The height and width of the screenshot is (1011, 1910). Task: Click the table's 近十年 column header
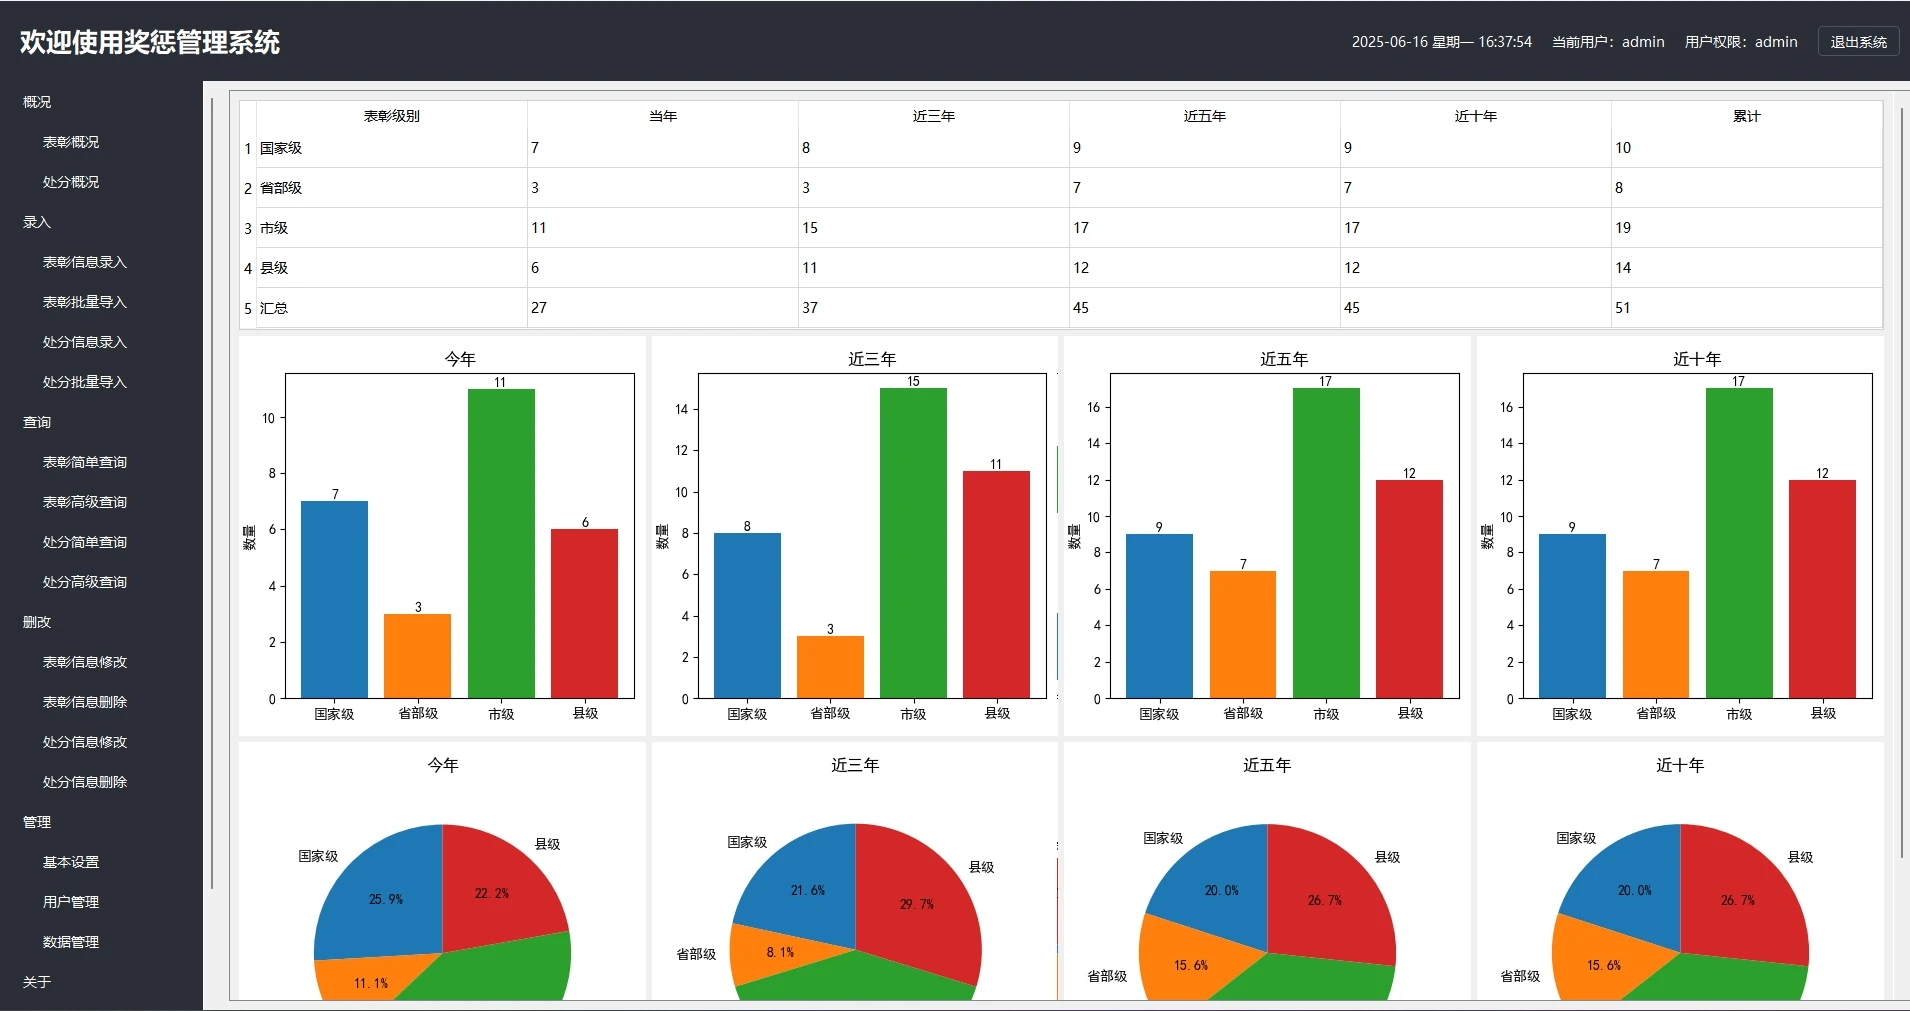pos(1476,116)
